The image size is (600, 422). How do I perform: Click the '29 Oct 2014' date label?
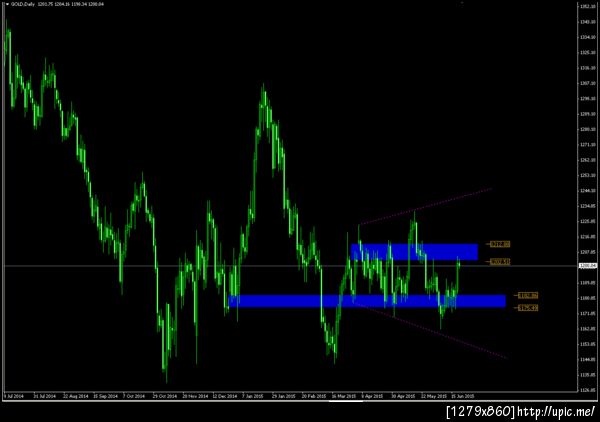(165, 396)
